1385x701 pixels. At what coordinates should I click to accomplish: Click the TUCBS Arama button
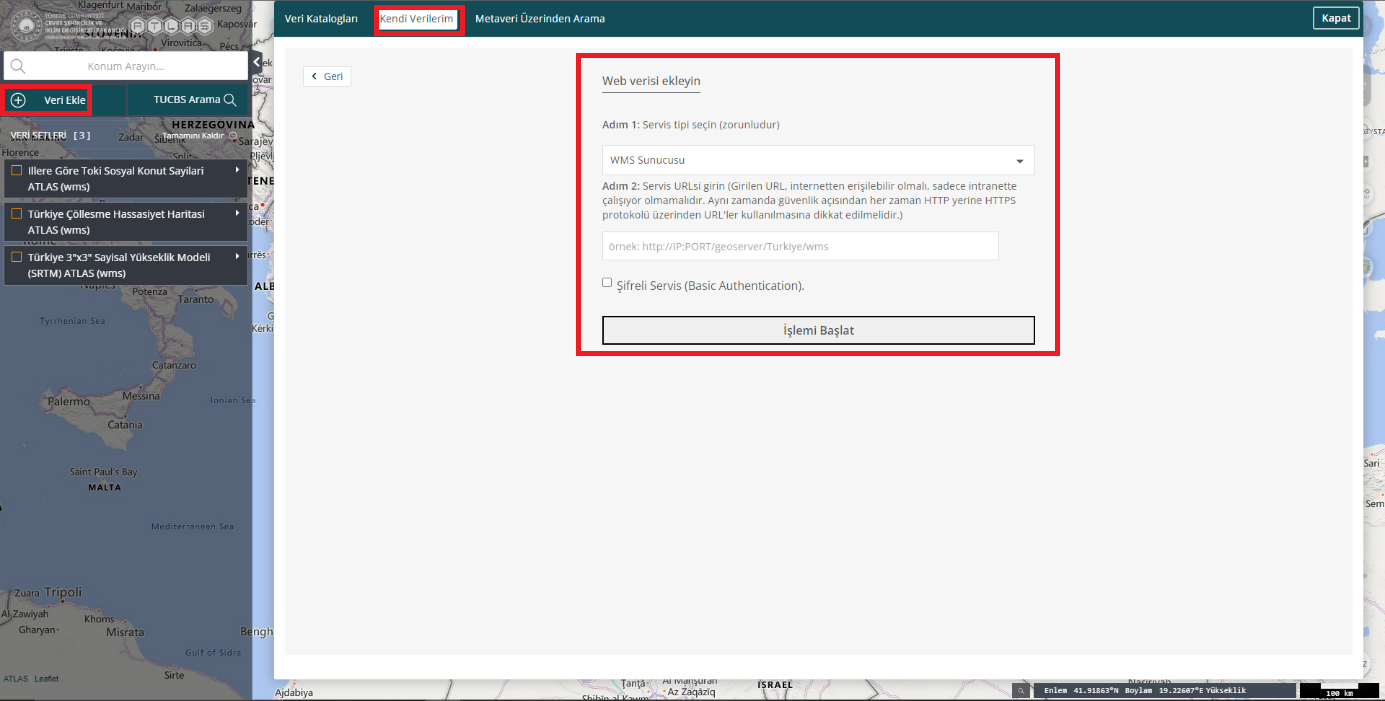click(188, 100)
